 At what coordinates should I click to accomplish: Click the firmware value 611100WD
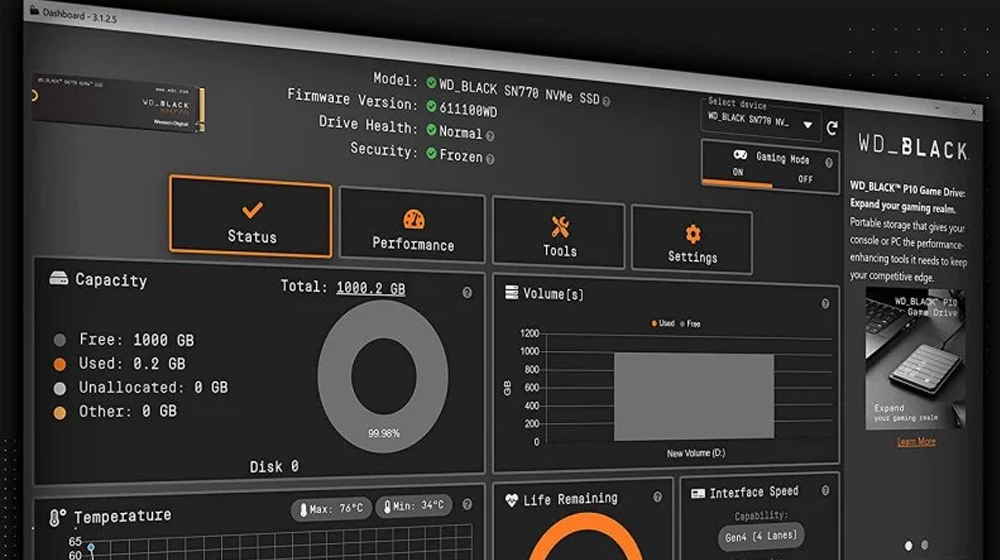pos(468,110)
